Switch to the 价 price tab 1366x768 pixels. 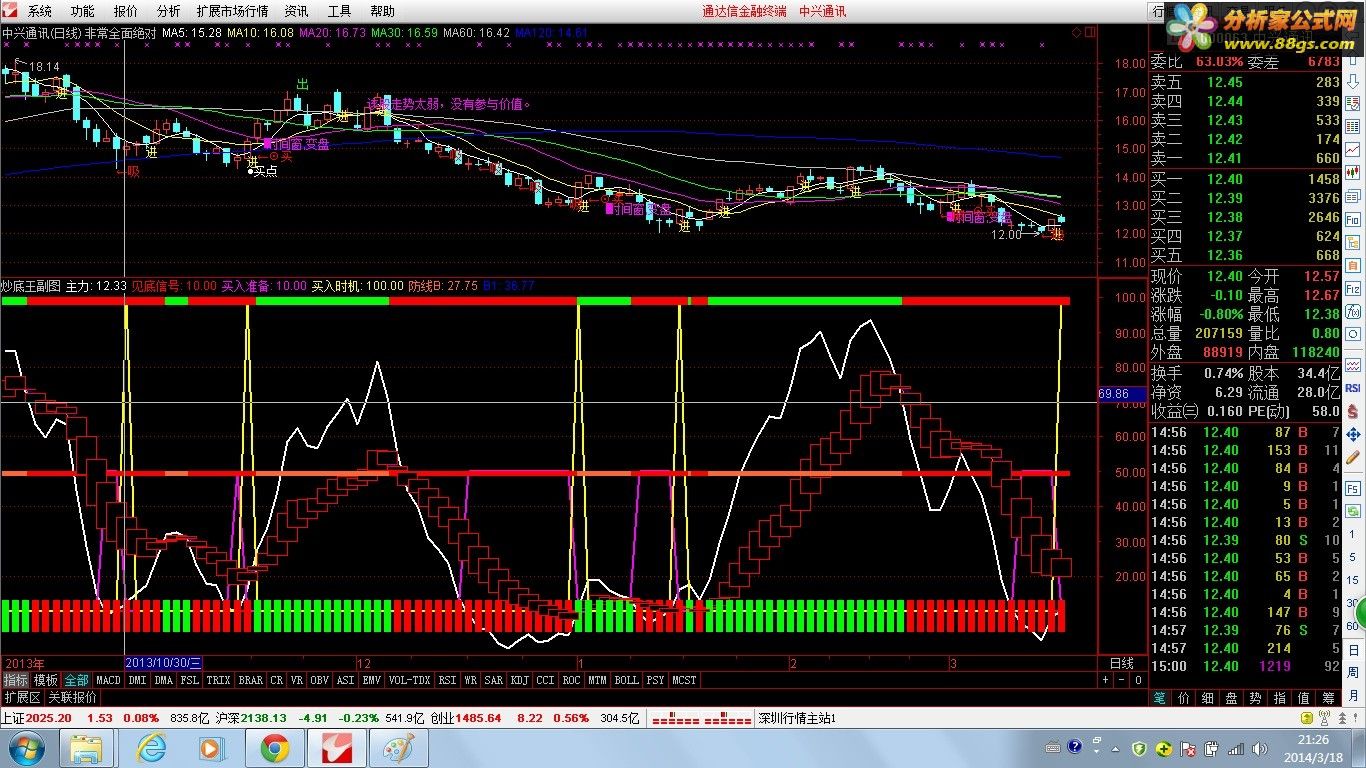[x=1184, y=698]
